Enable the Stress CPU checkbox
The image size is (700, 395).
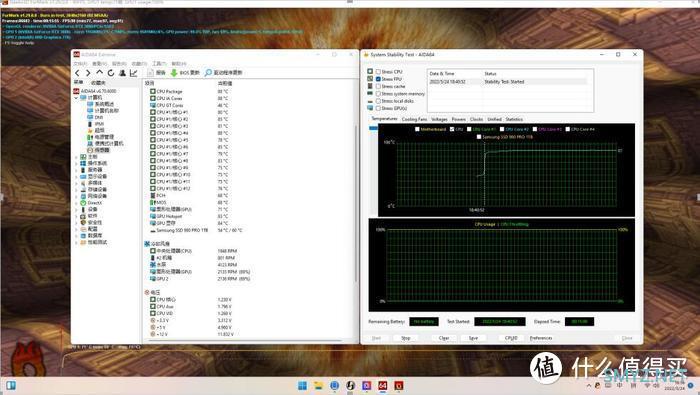click(x=378, y=71)
